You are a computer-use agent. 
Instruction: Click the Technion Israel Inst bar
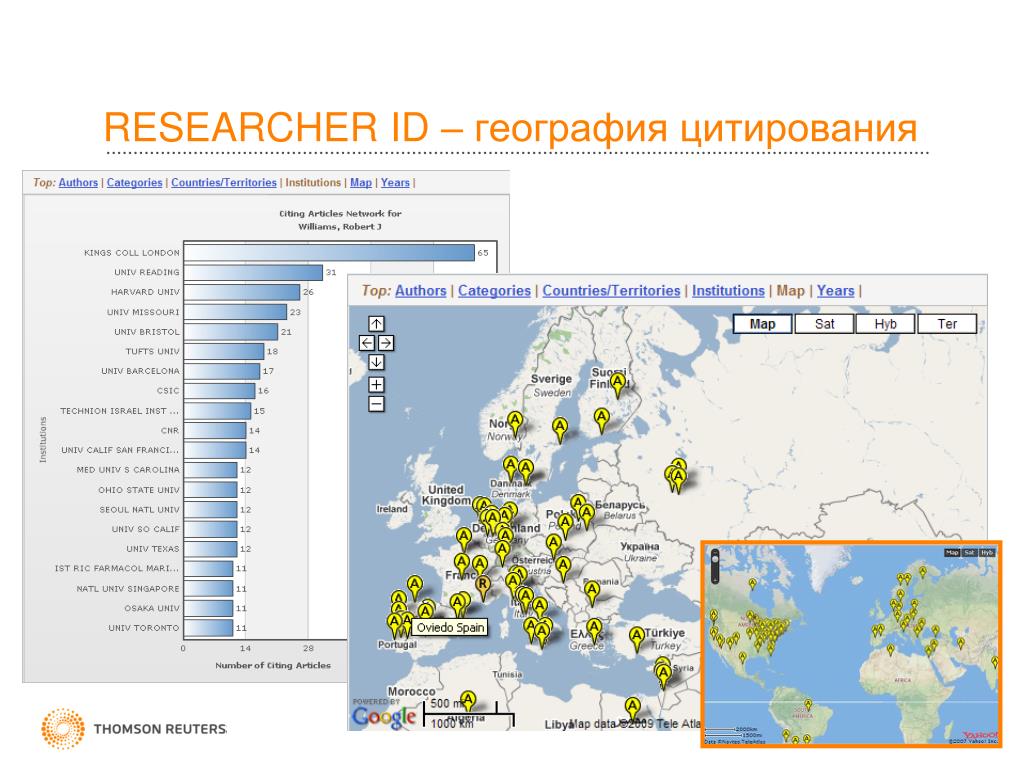coord(217,411)
